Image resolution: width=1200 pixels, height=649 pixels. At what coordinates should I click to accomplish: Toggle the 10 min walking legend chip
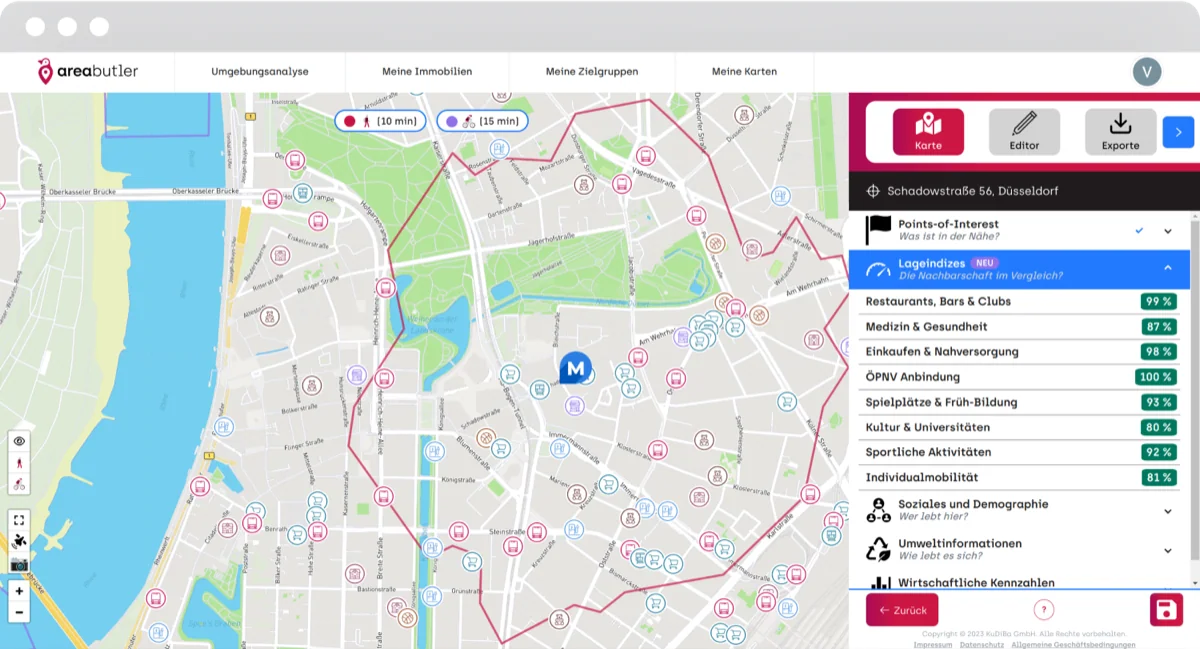[x=381, y=121]
